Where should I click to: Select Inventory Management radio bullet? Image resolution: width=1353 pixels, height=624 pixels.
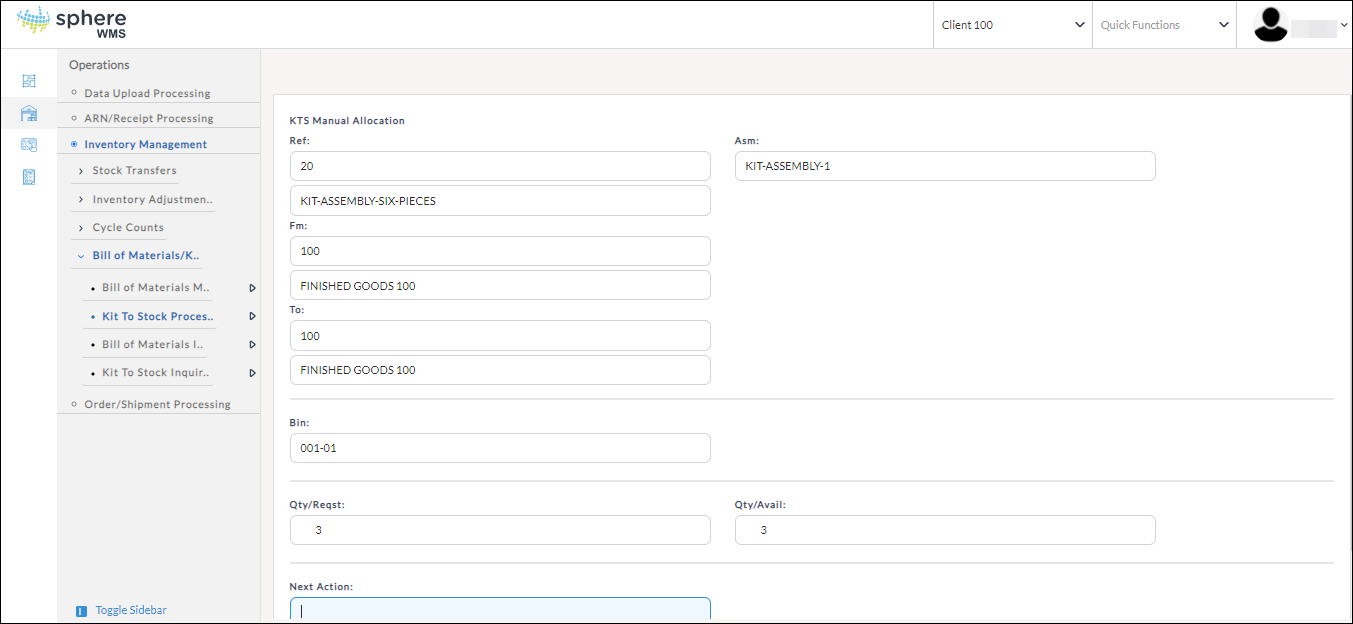point(74,144)
